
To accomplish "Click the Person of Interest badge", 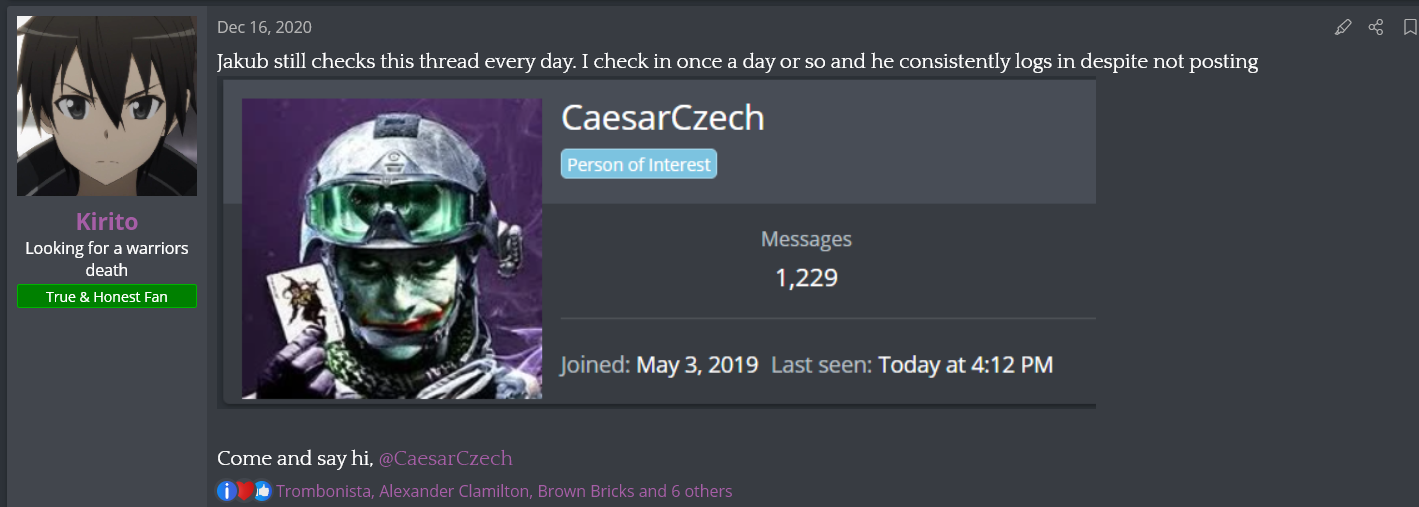I will (639, 165).
